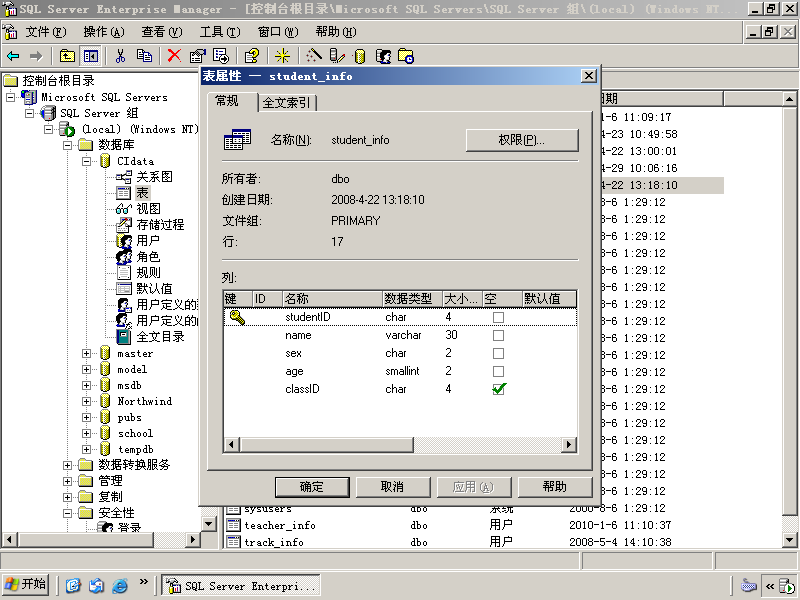Click the SQL Server Enterprise taskbar button

(241, 586)
